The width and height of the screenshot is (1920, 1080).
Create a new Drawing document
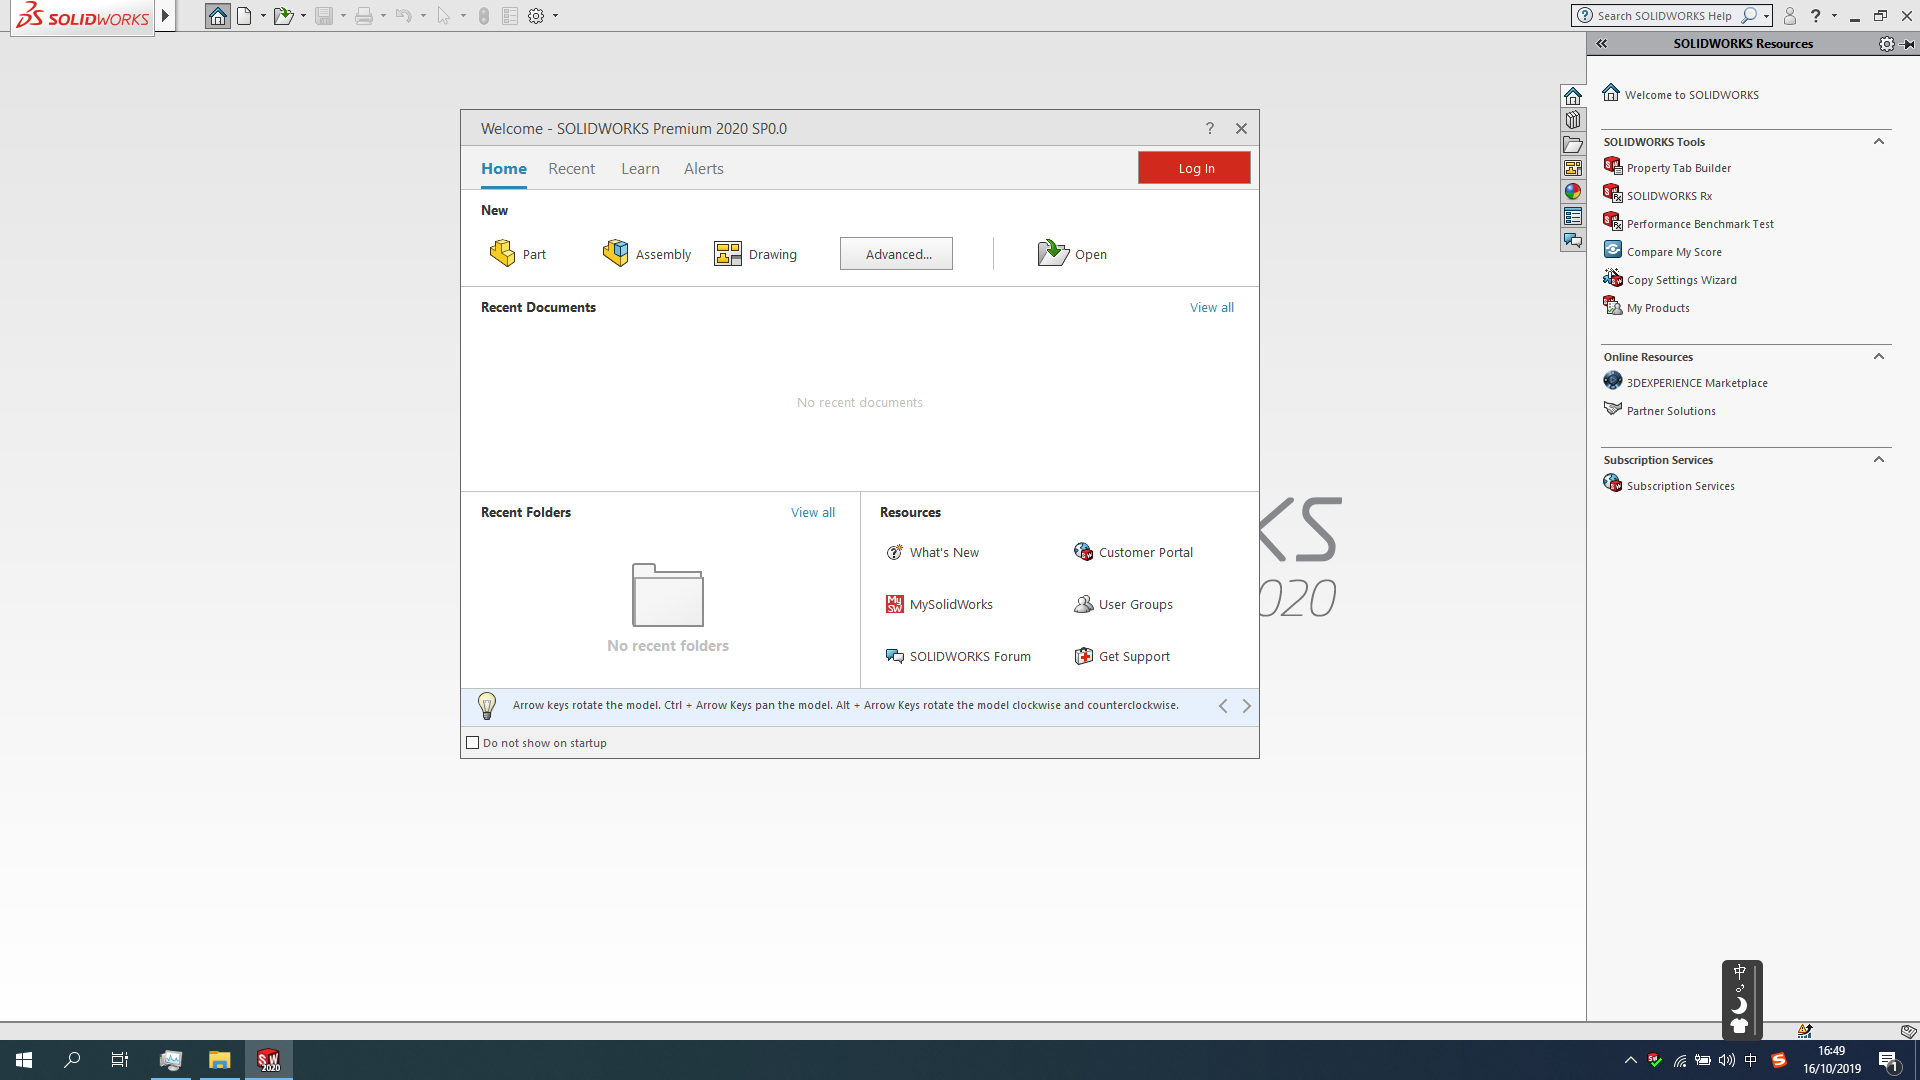[x=756, y=254]
